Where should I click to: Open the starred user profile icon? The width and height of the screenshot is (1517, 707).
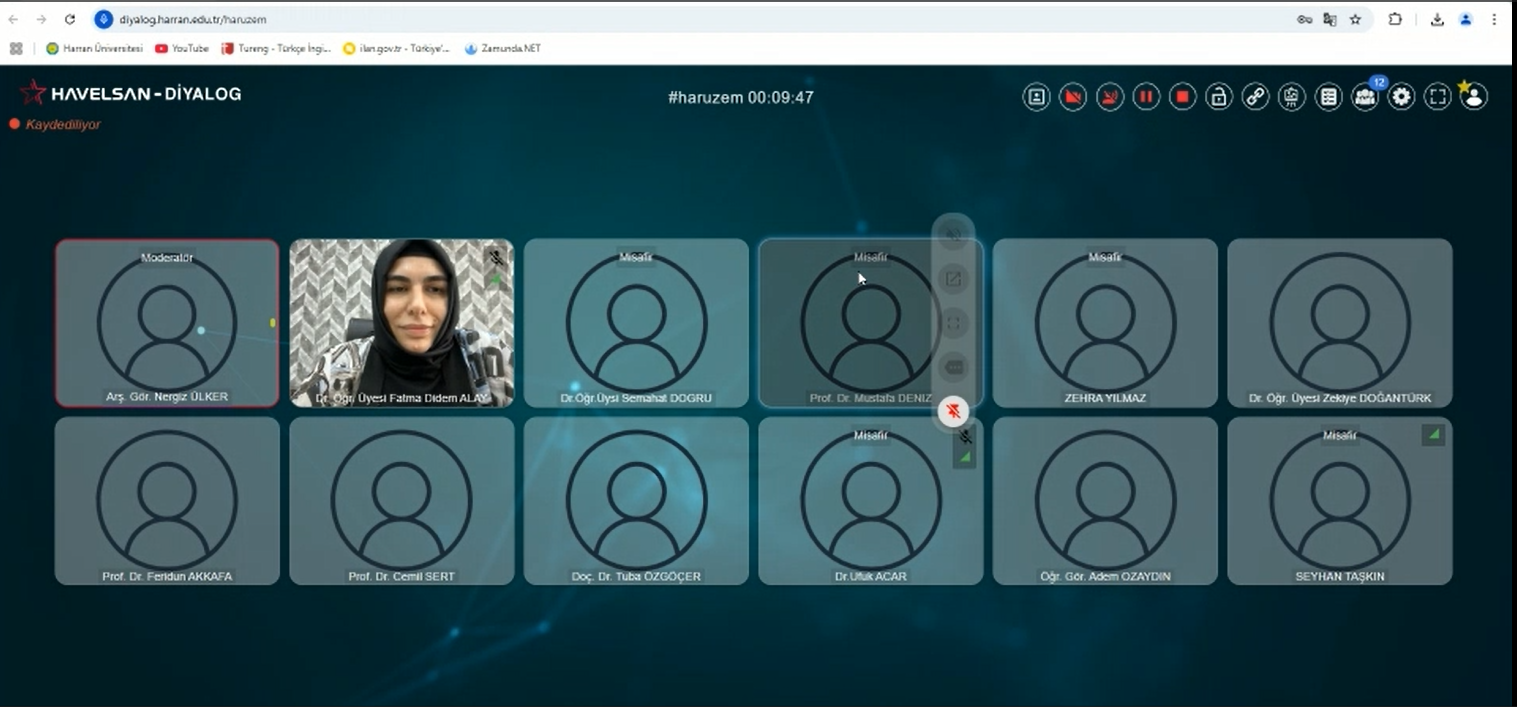1473,96
